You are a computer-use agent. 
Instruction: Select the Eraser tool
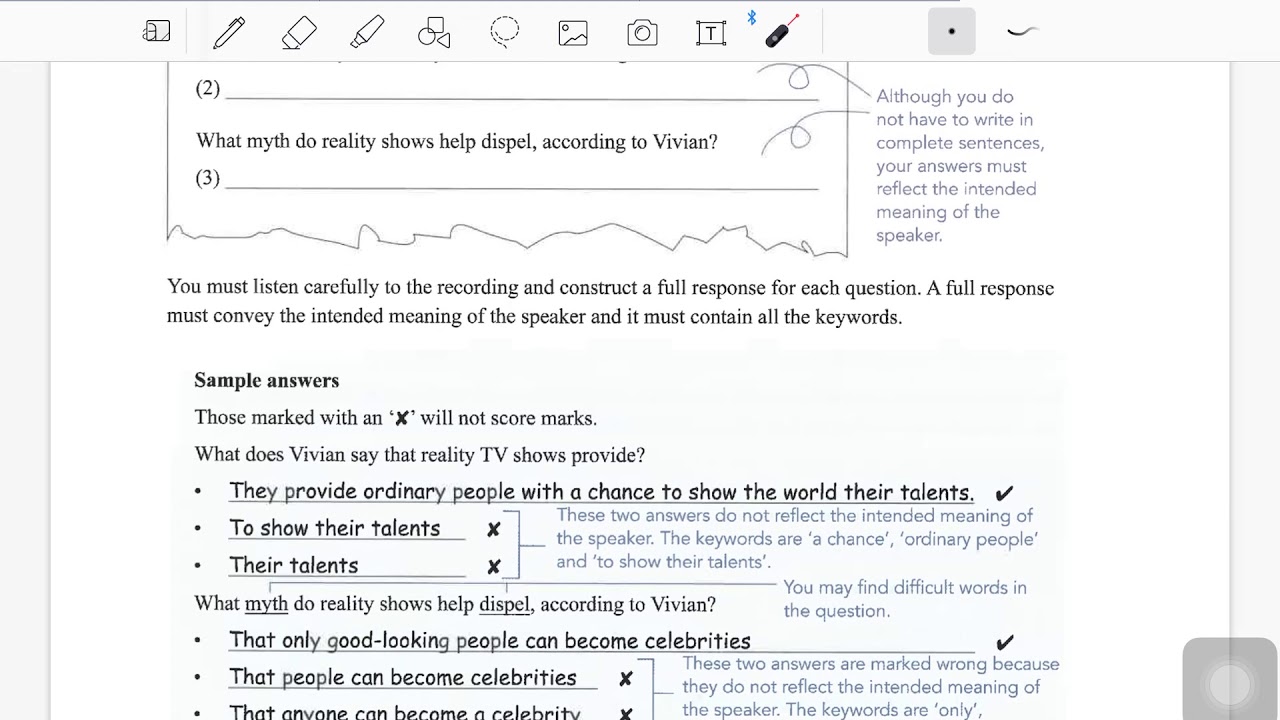(x=298, y=32)
